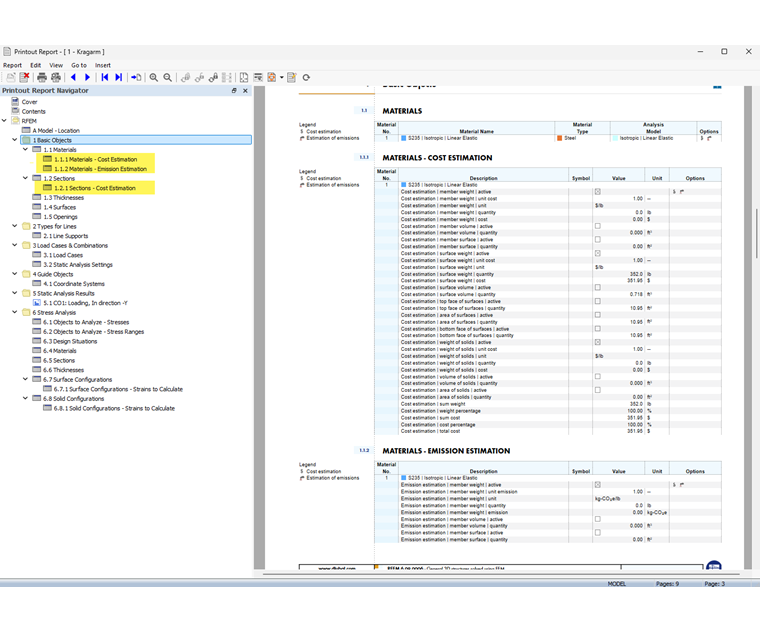Viewport: 760px width, 632px height.
Task: Click the graphic icon beside 5.1 CO1 entry
Action: click(36, 303)
